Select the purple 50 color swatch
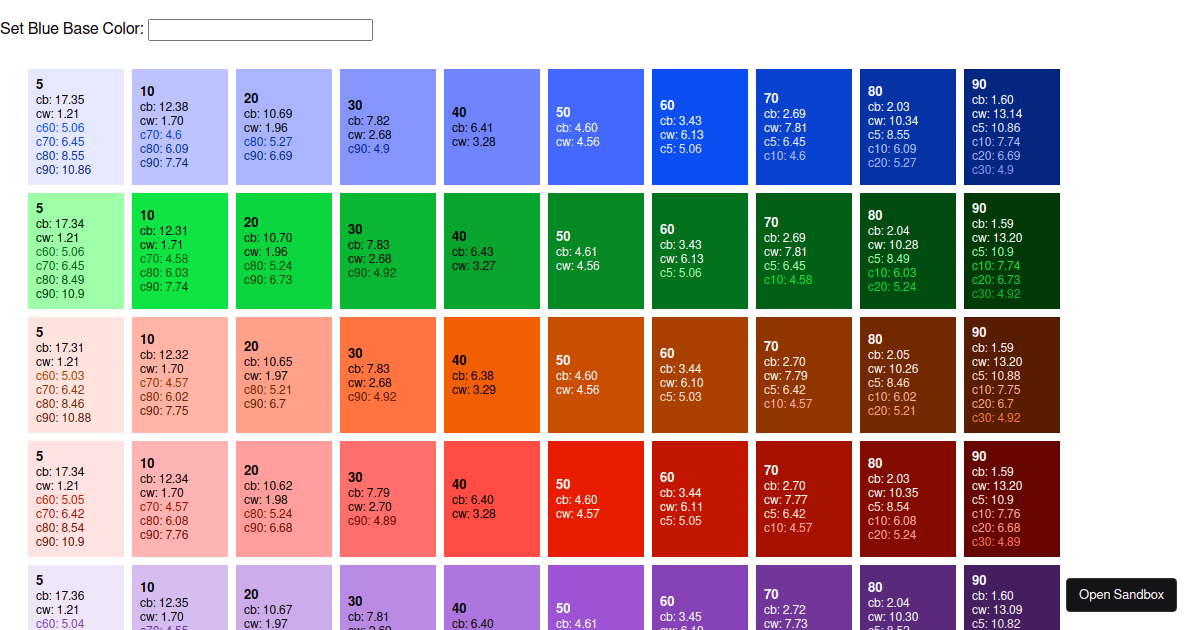The image size is (1200, 630). coord(596,600)
